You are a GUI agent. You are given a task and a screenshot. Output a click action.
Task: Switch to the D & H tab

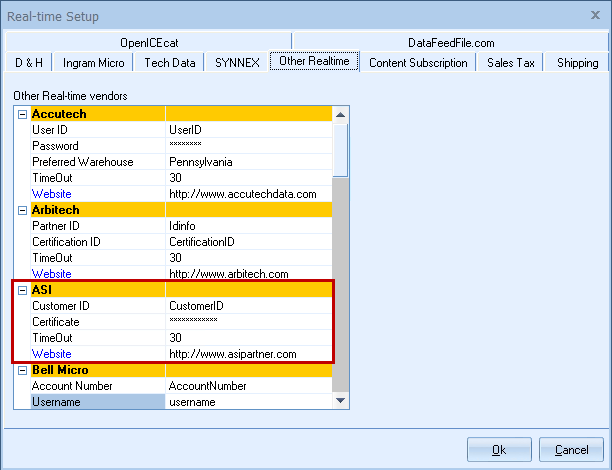[x=29, y=62]
